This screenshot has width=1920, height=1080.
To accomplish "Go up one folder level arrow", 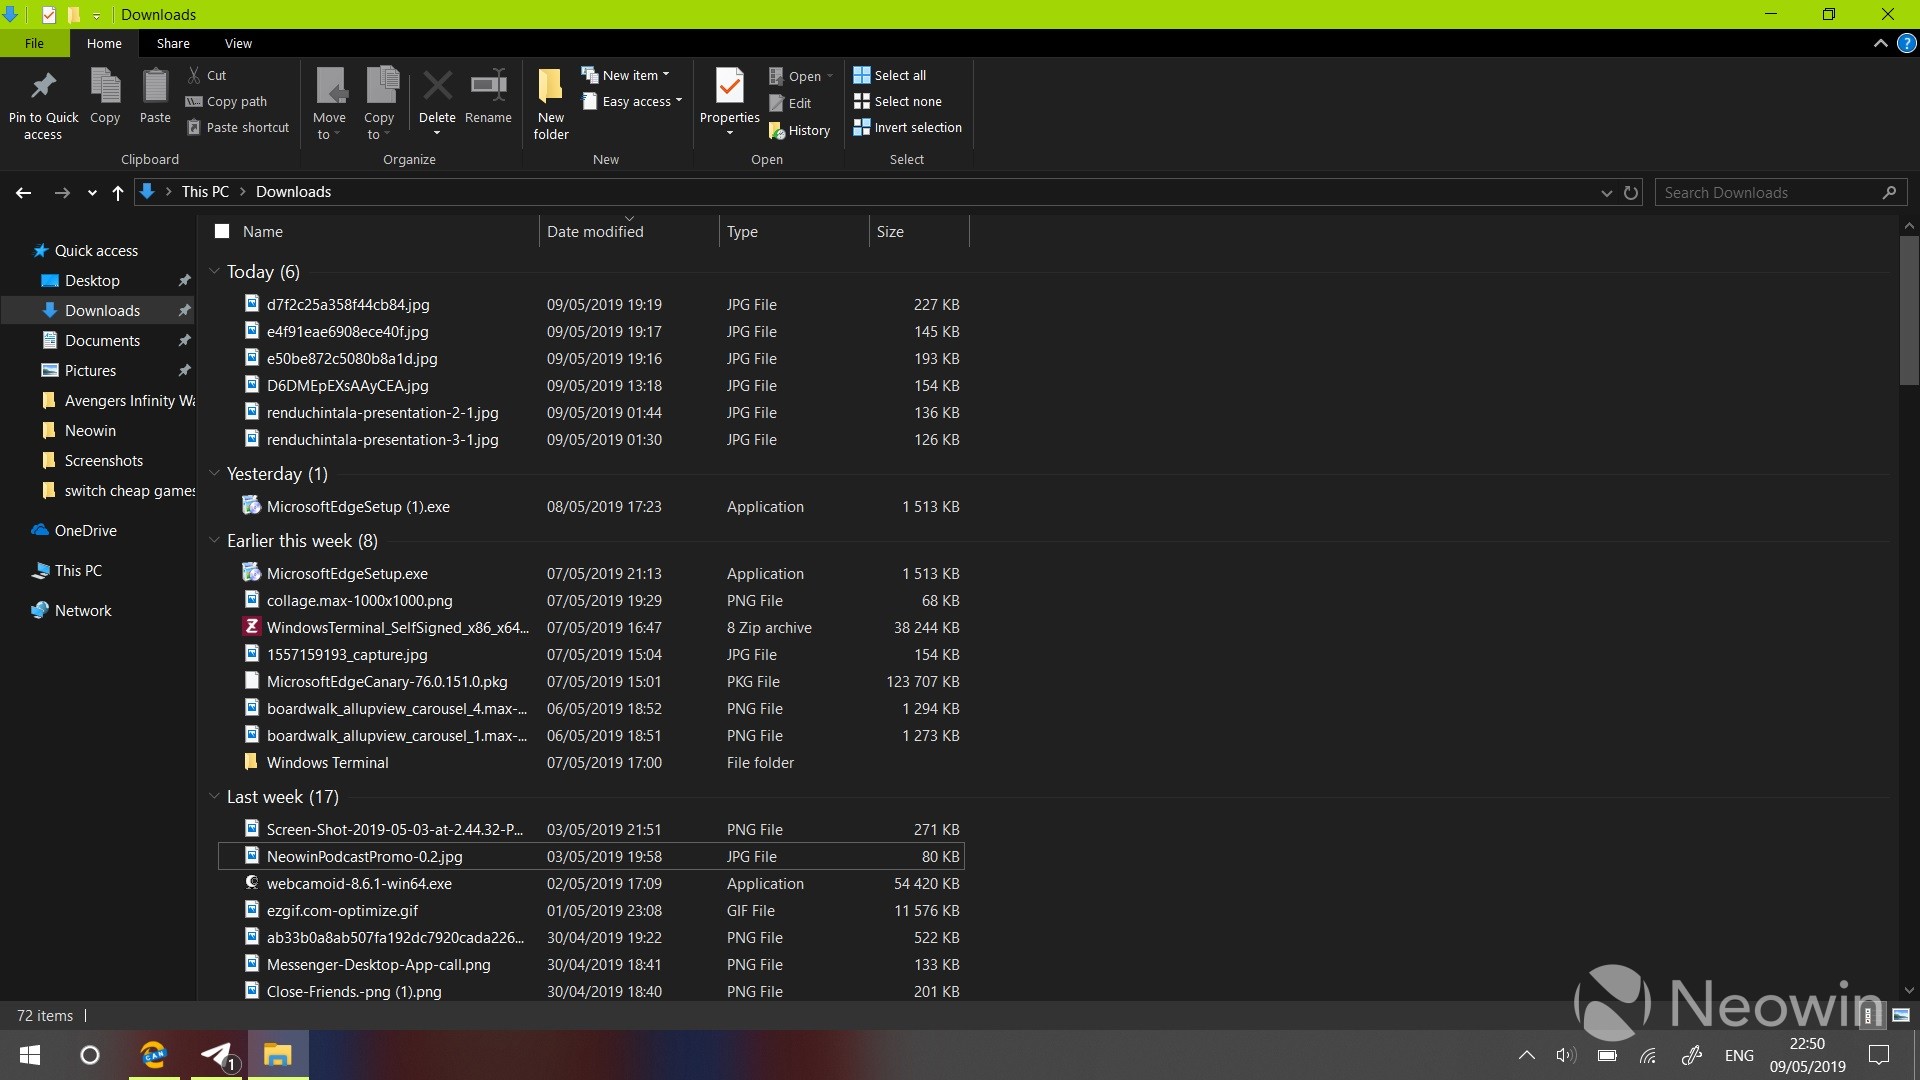I will 118,193.
